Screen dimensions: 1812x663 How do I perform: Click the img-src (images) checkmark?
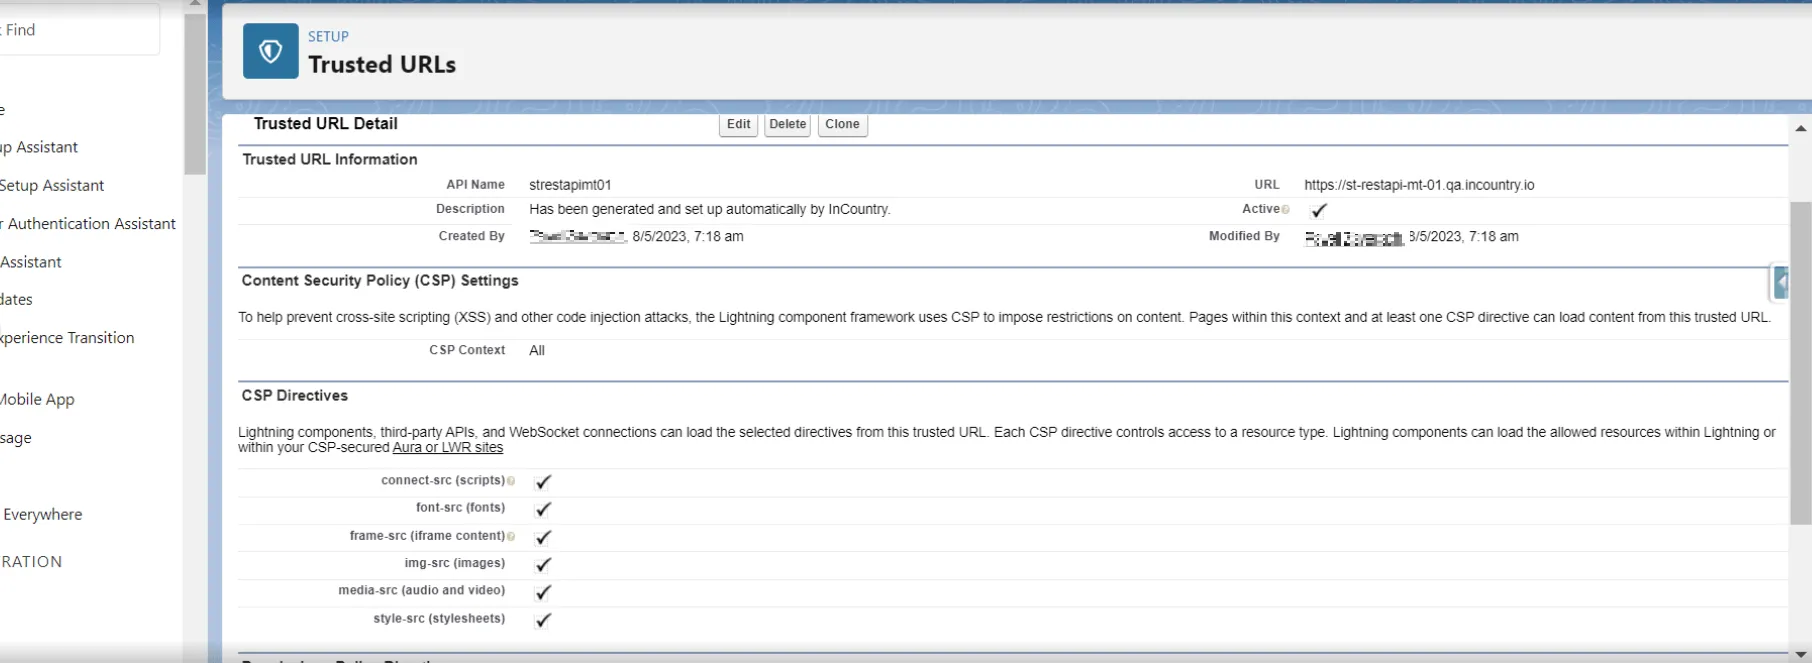(x=543, y=565)
